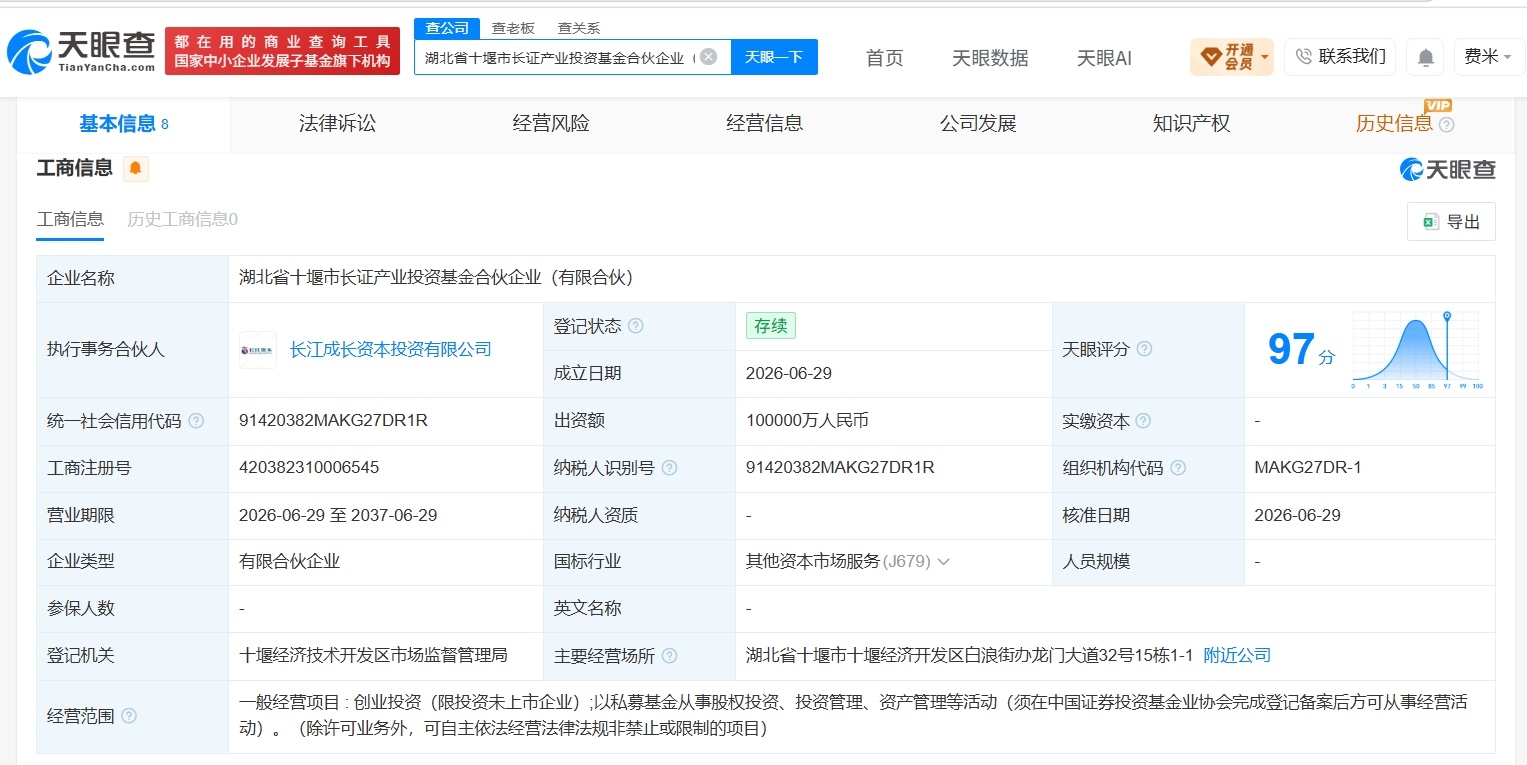Open the 公司发展 tab
Image resolution: width=1527 pixels, height=765 pixels.
pyautogui.click(x=978, y=124)
